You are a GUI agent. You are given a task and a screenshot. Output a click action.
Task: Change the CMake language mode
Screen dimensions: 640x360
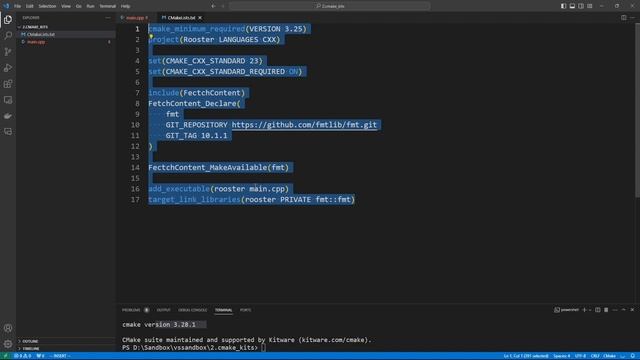609,356
